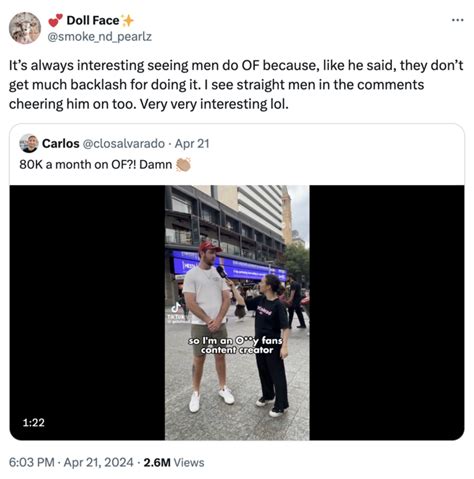Click the three-dot more options icon

click(458, 20)
